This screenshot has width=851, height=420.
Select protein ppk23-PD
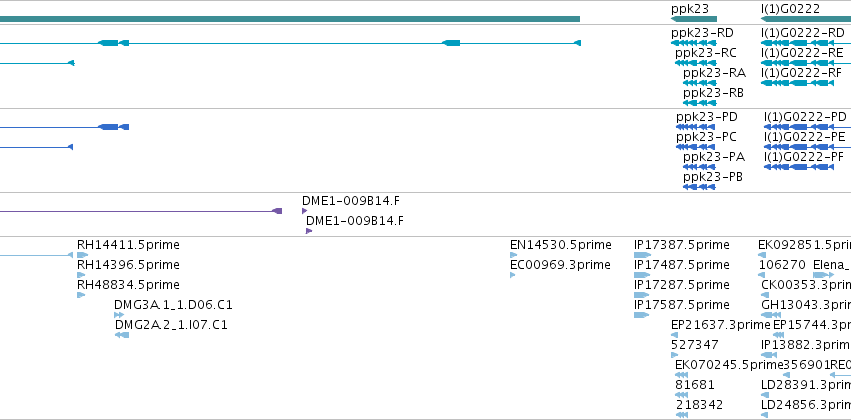click(707, 117)
